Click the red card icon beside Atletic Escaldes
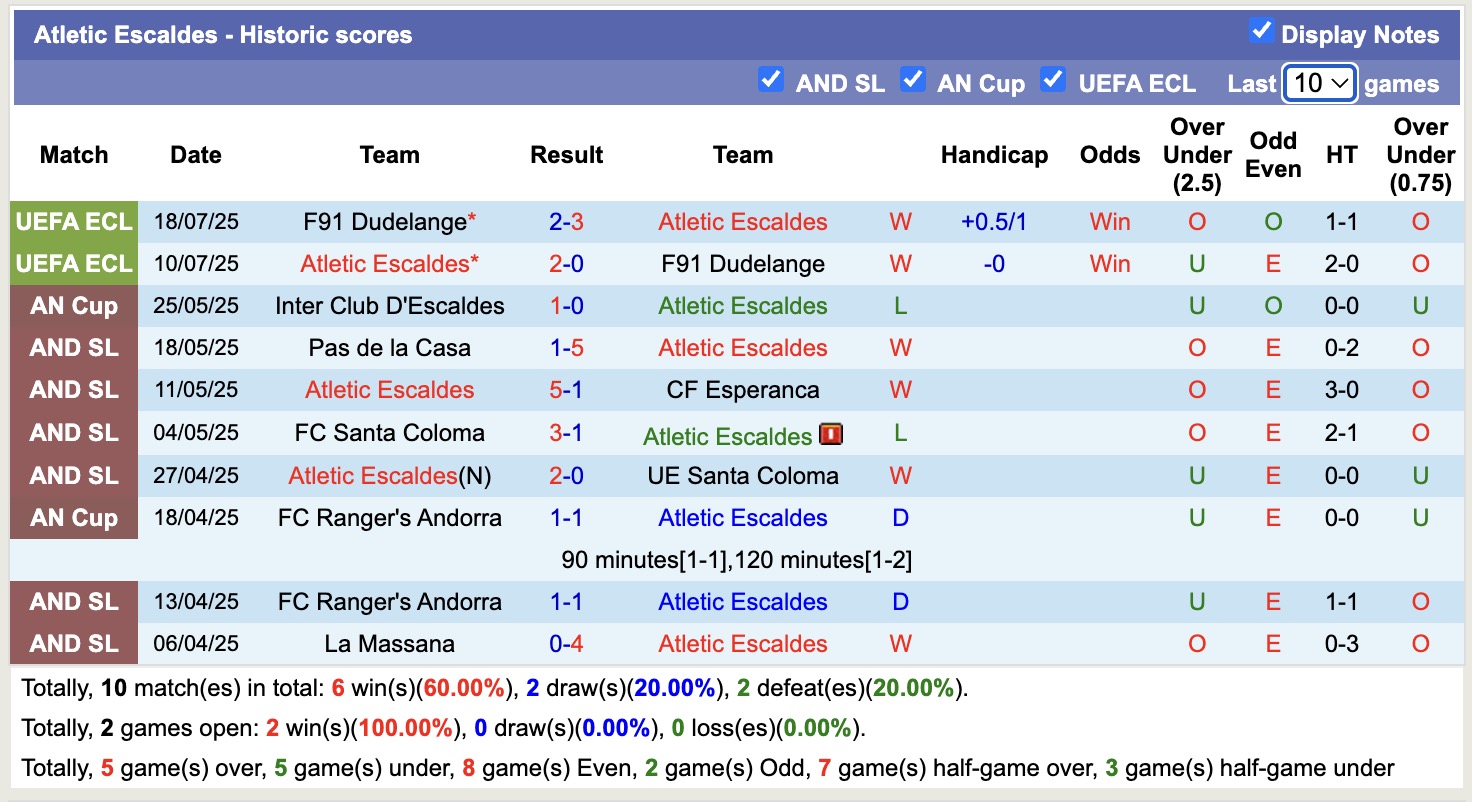Screen dimensions: 1472x802 click(831, 434)
